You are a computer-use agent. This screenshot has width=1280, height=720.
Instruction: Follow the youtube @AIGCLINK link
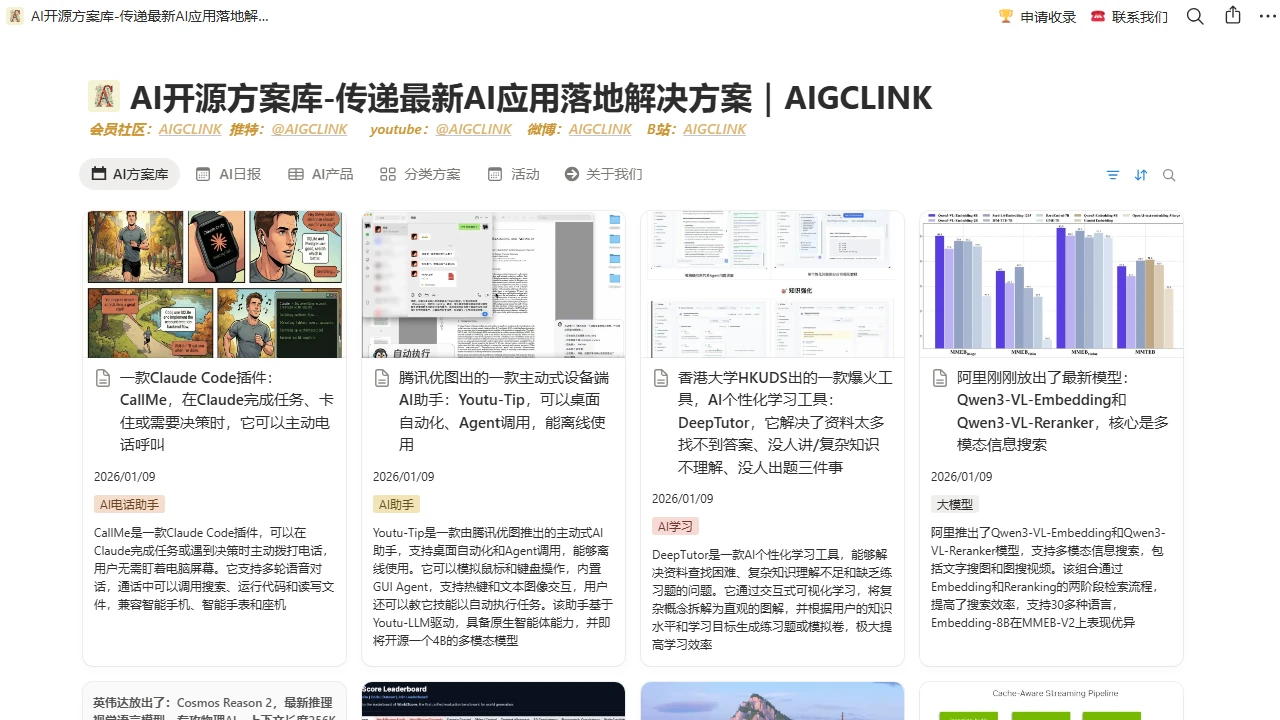[x=473, y=129]
